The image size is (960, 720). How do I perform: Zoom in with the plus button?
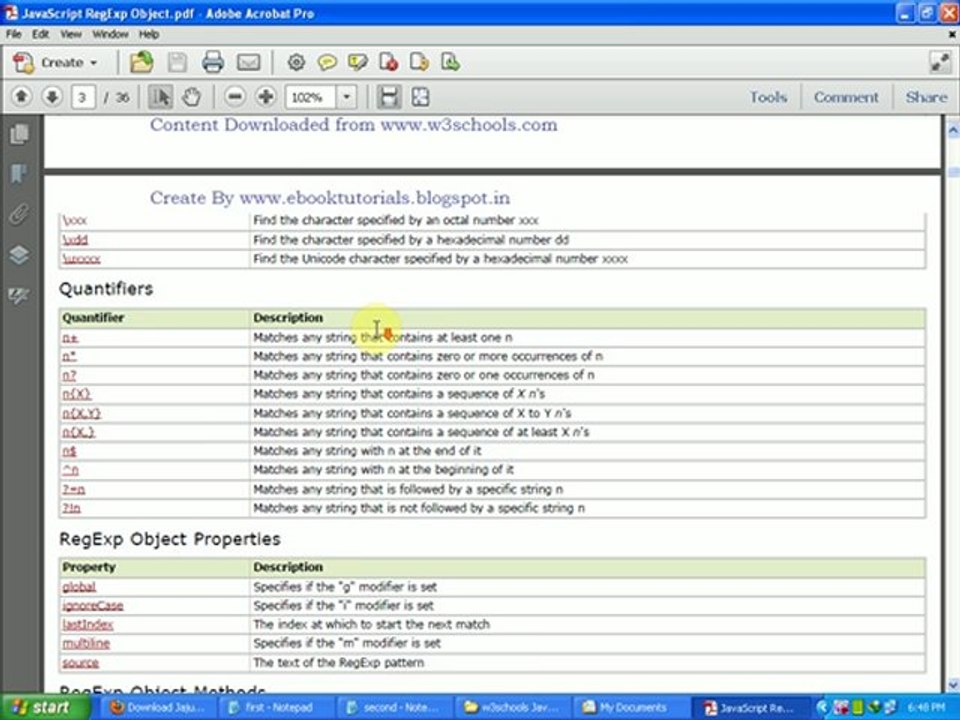266,97
